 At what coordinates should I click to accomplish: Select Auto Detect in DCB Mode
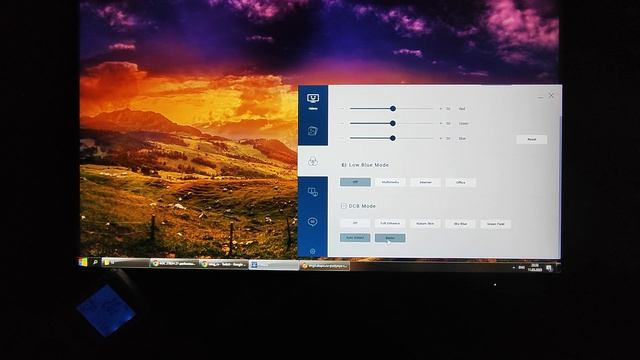coord(355,238)
